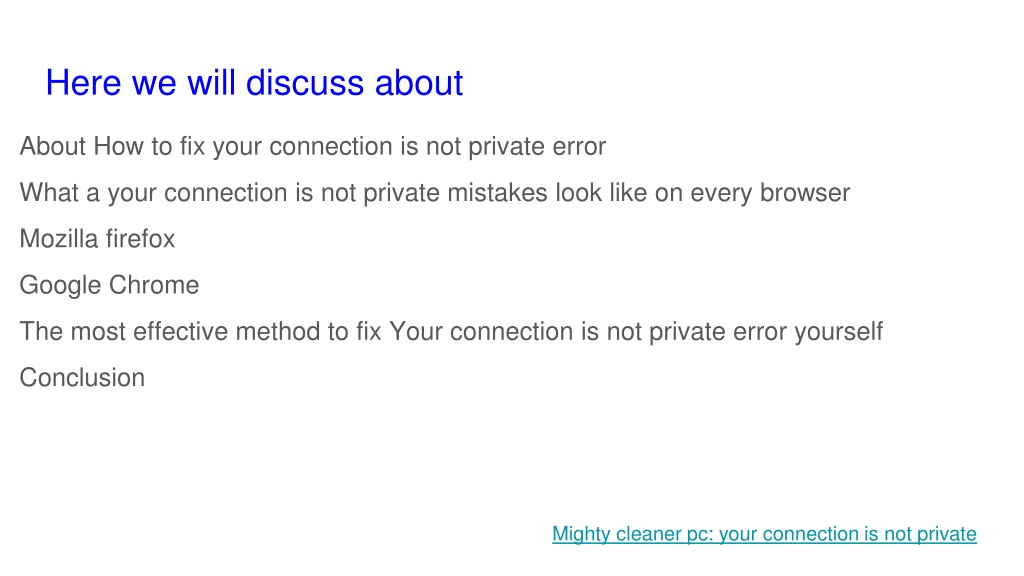This screenshot has height=576, width=1024.
Task: Click the word 'error' ending the first line
Action: pos(579,147)
